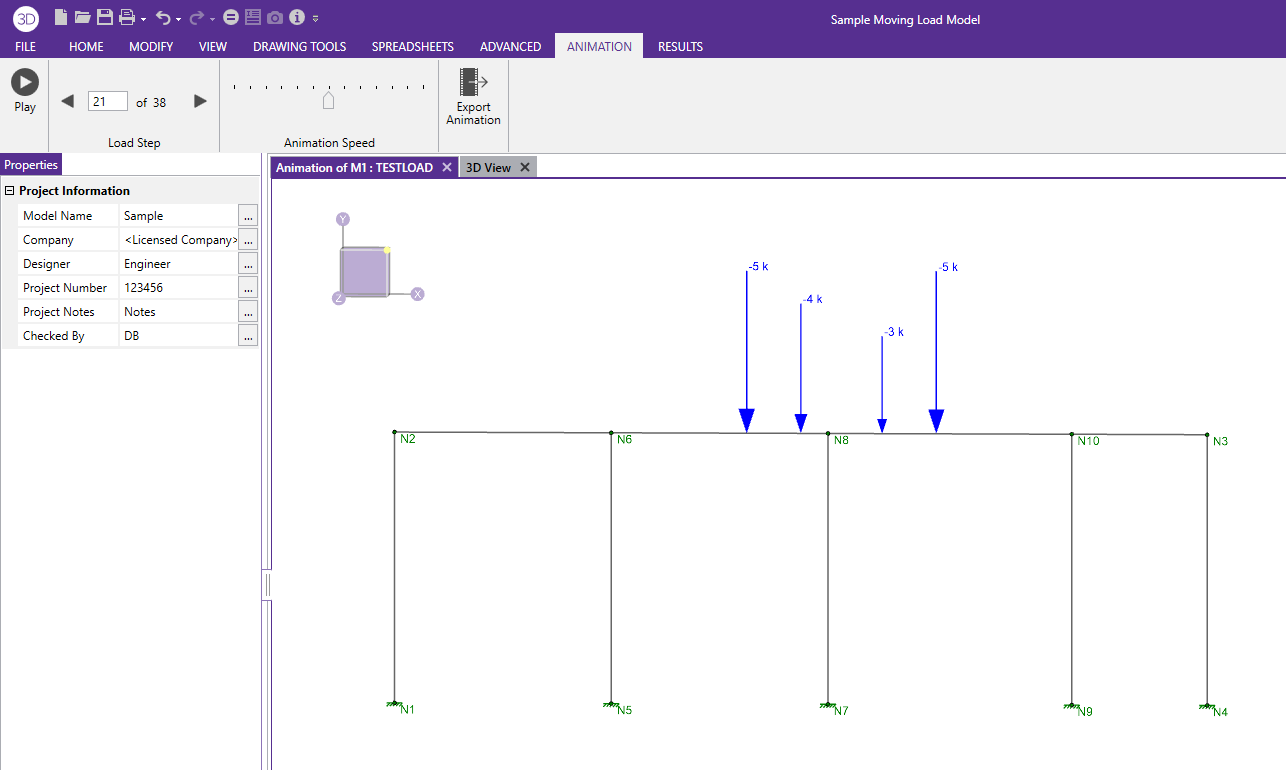Click the solve equals-sign icon
This screenshot has width=1286, height=770.
click(231, 17)
